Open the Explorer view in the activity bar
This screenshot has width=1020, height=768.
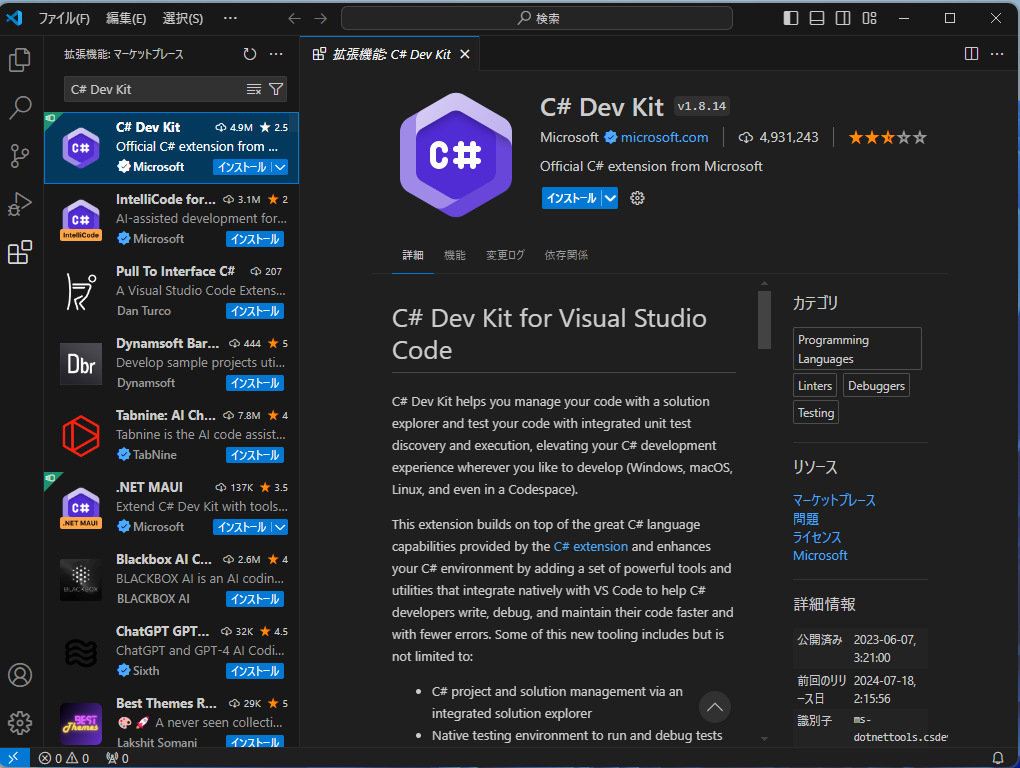20,60
